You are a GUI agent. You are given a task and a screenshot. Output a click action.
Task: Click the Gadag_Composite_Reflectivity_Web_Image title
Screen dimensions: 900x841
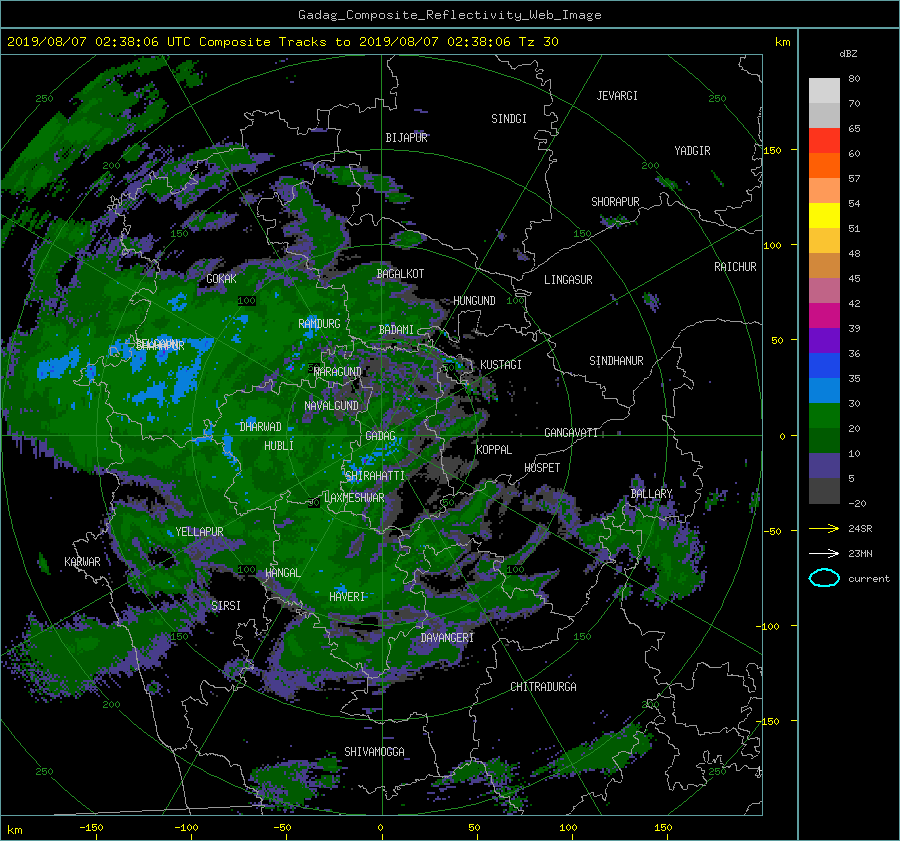(x=449, y=15)
